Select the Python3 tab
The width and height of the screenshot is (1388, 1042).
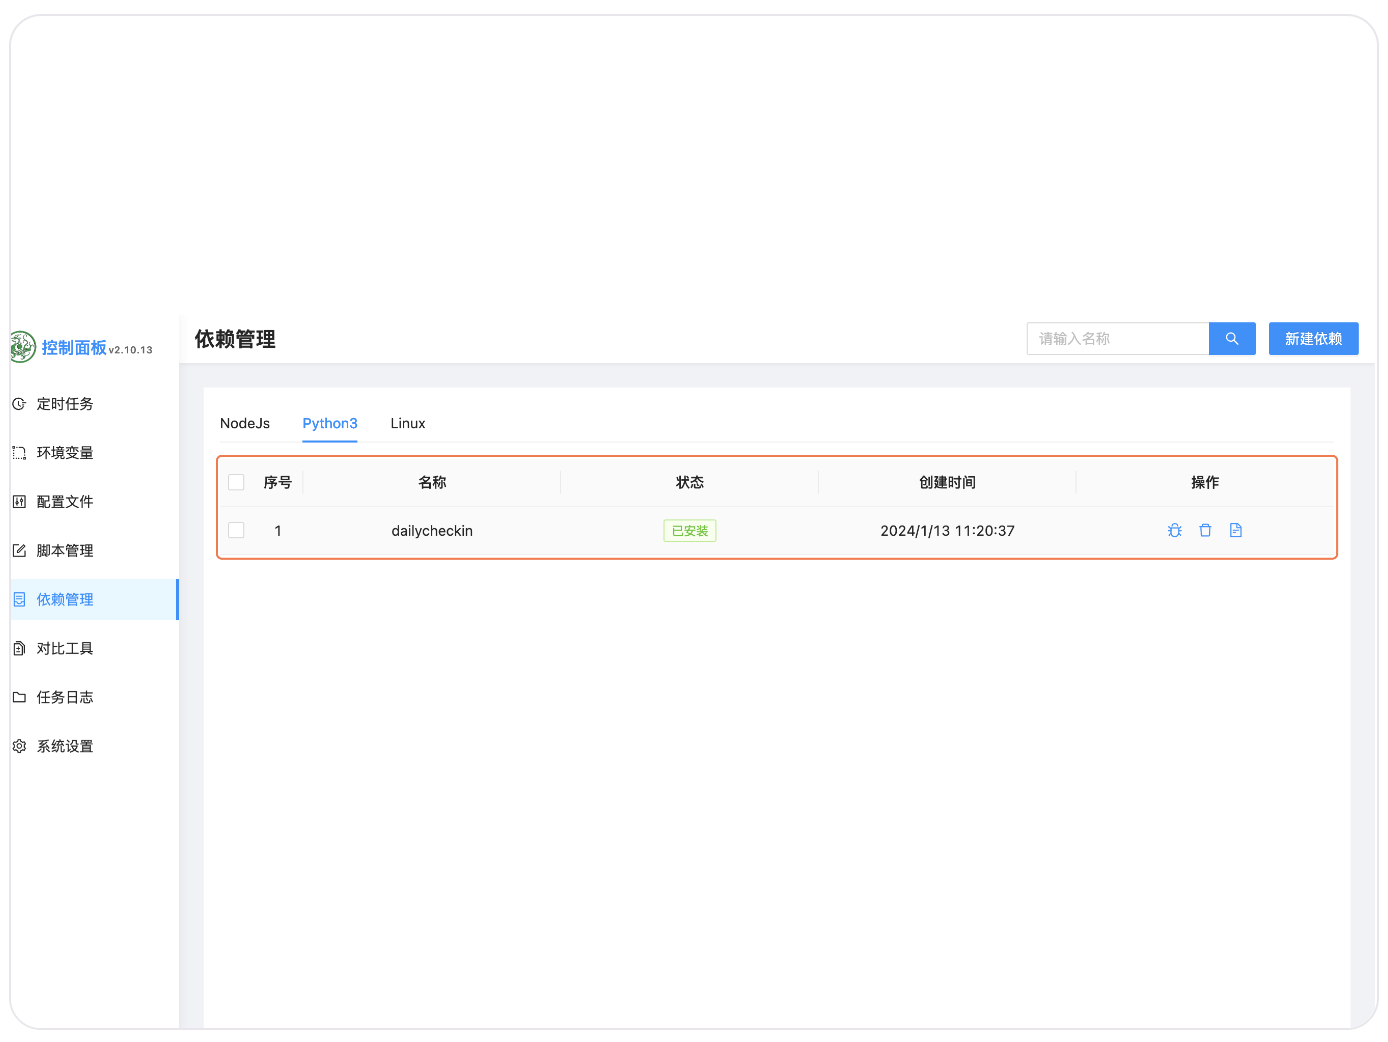point(330,424)
